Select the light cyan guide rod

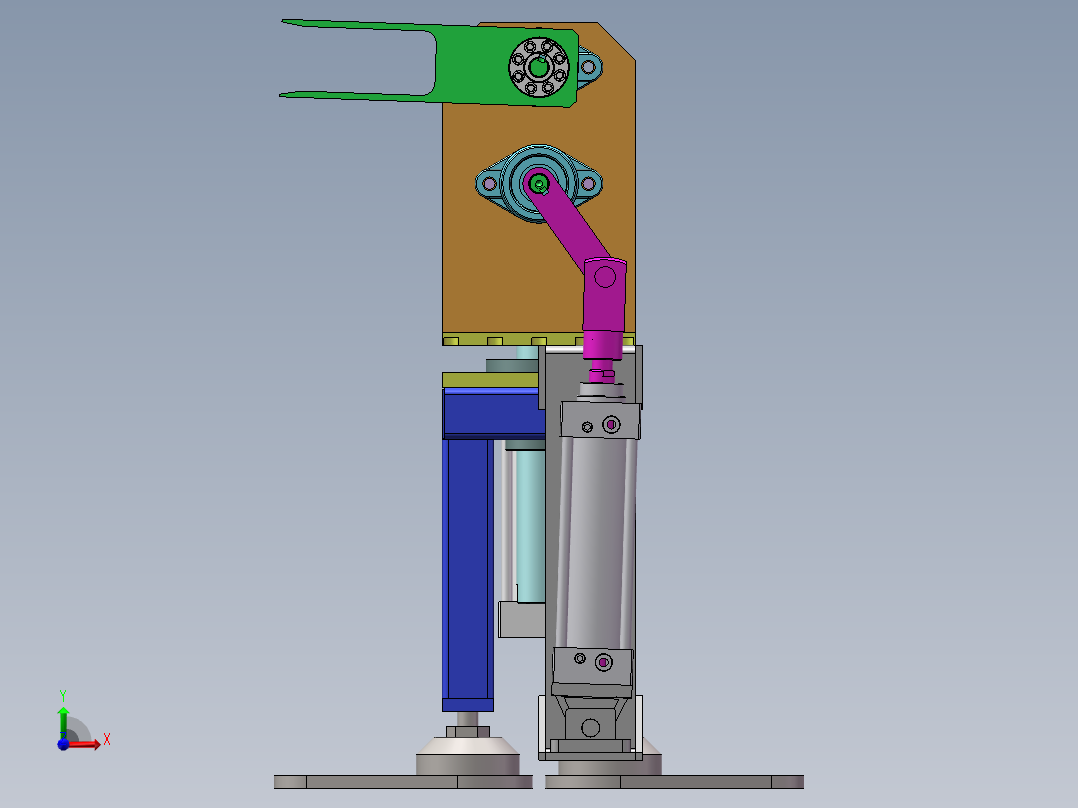530,526
